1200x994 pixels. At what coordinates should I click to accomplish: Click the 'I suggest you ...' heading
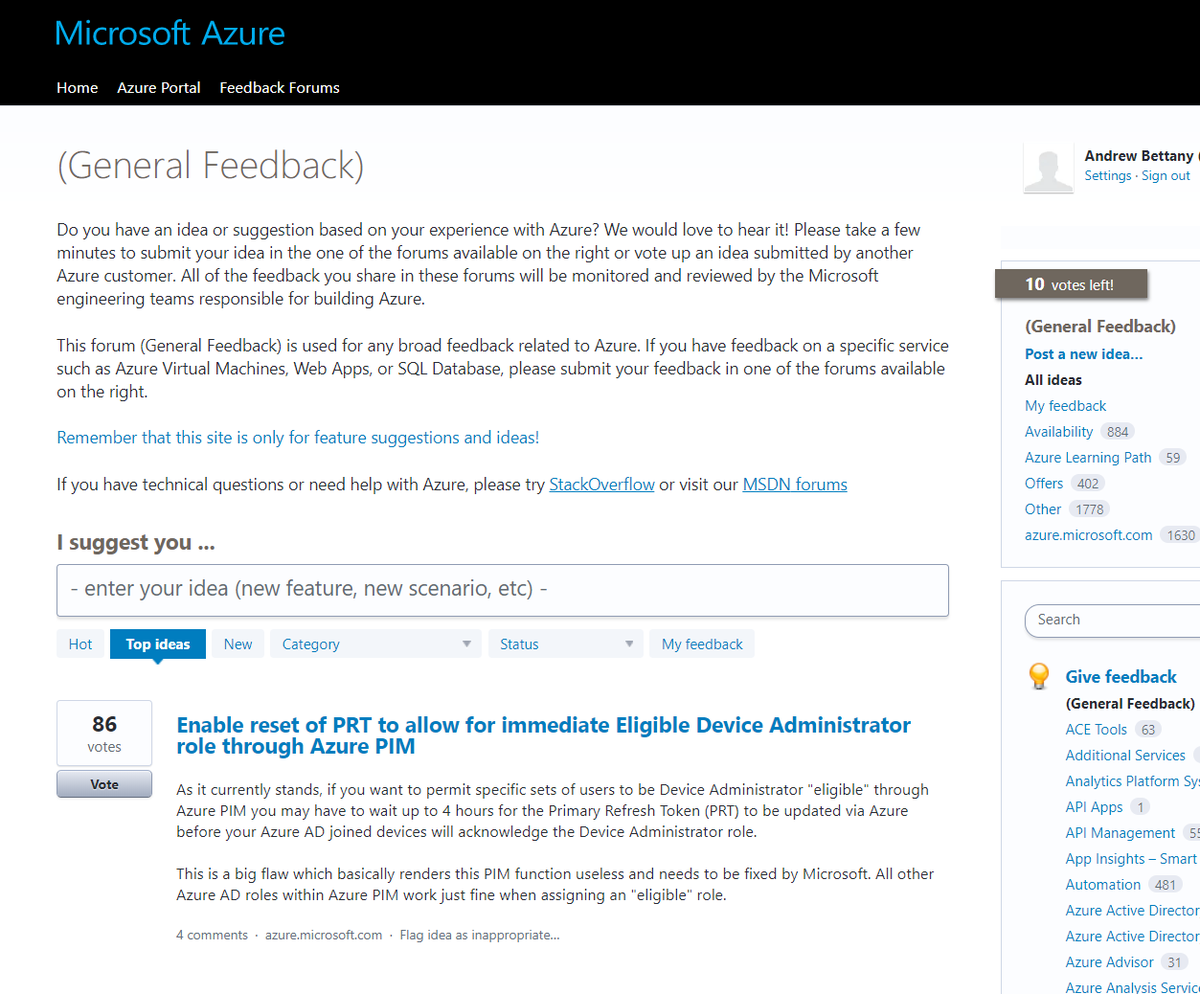point(136,543)
